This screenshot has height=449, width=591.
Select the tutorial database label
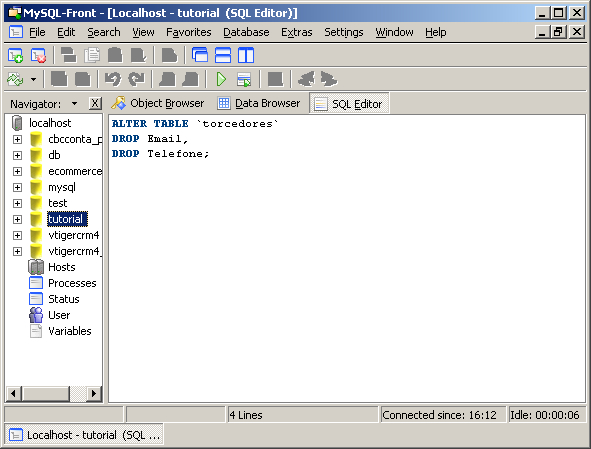pyautogui.click(x=67, y=219)
